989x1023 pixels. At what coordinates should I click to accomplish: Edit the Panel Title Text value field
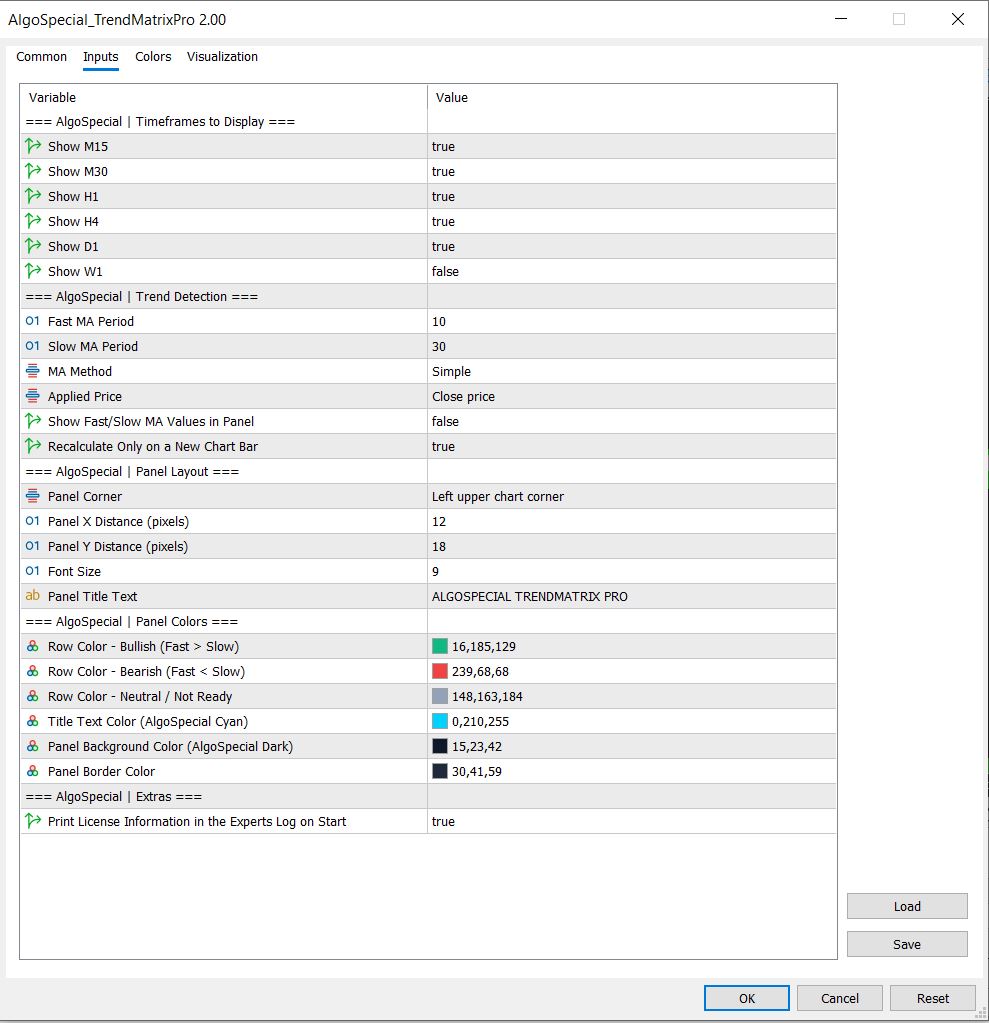click(631, 596)
